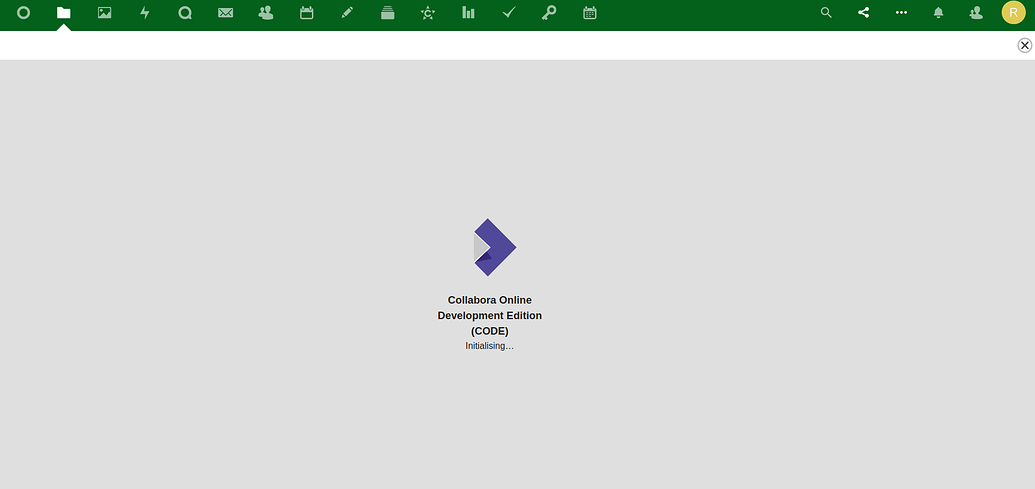Open the contacts menu icon
This screenshot has height=489, width=1035.
point(976,13)
